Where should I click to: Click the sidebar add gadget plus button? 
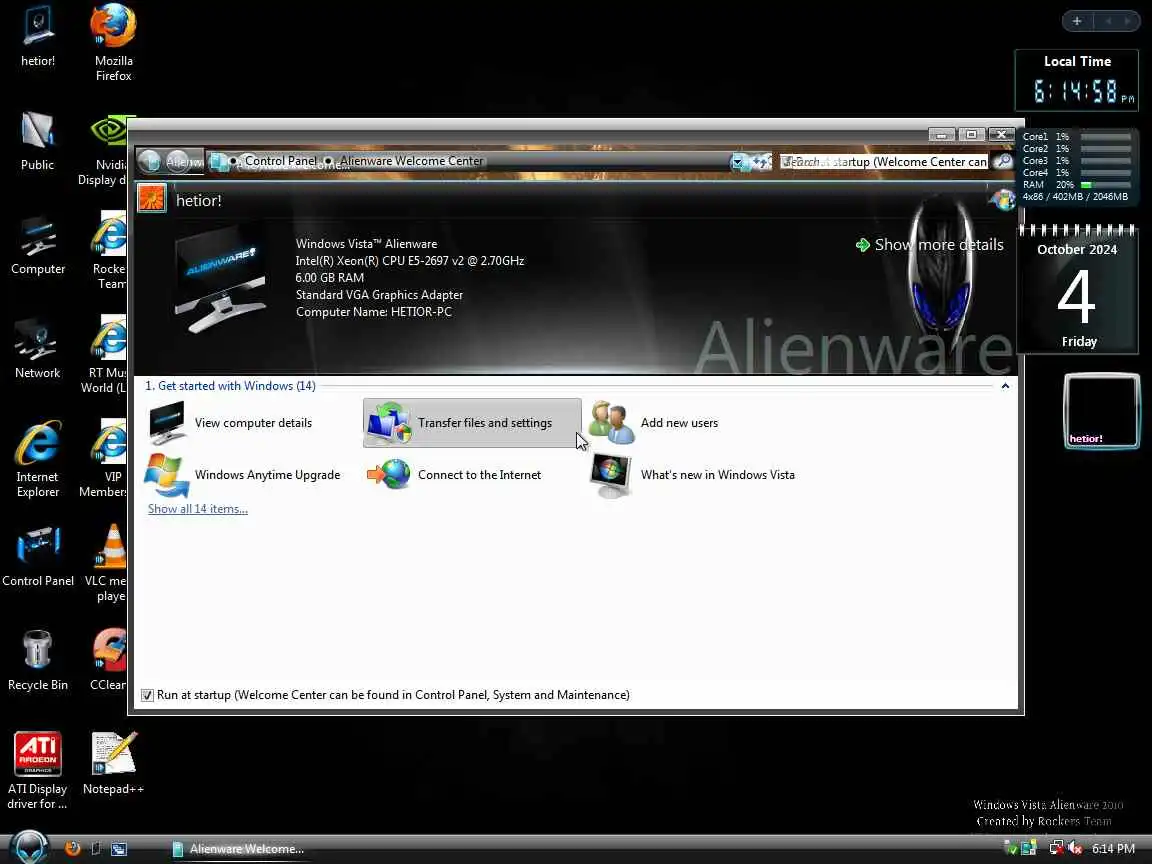click(x=1077, y=21)
